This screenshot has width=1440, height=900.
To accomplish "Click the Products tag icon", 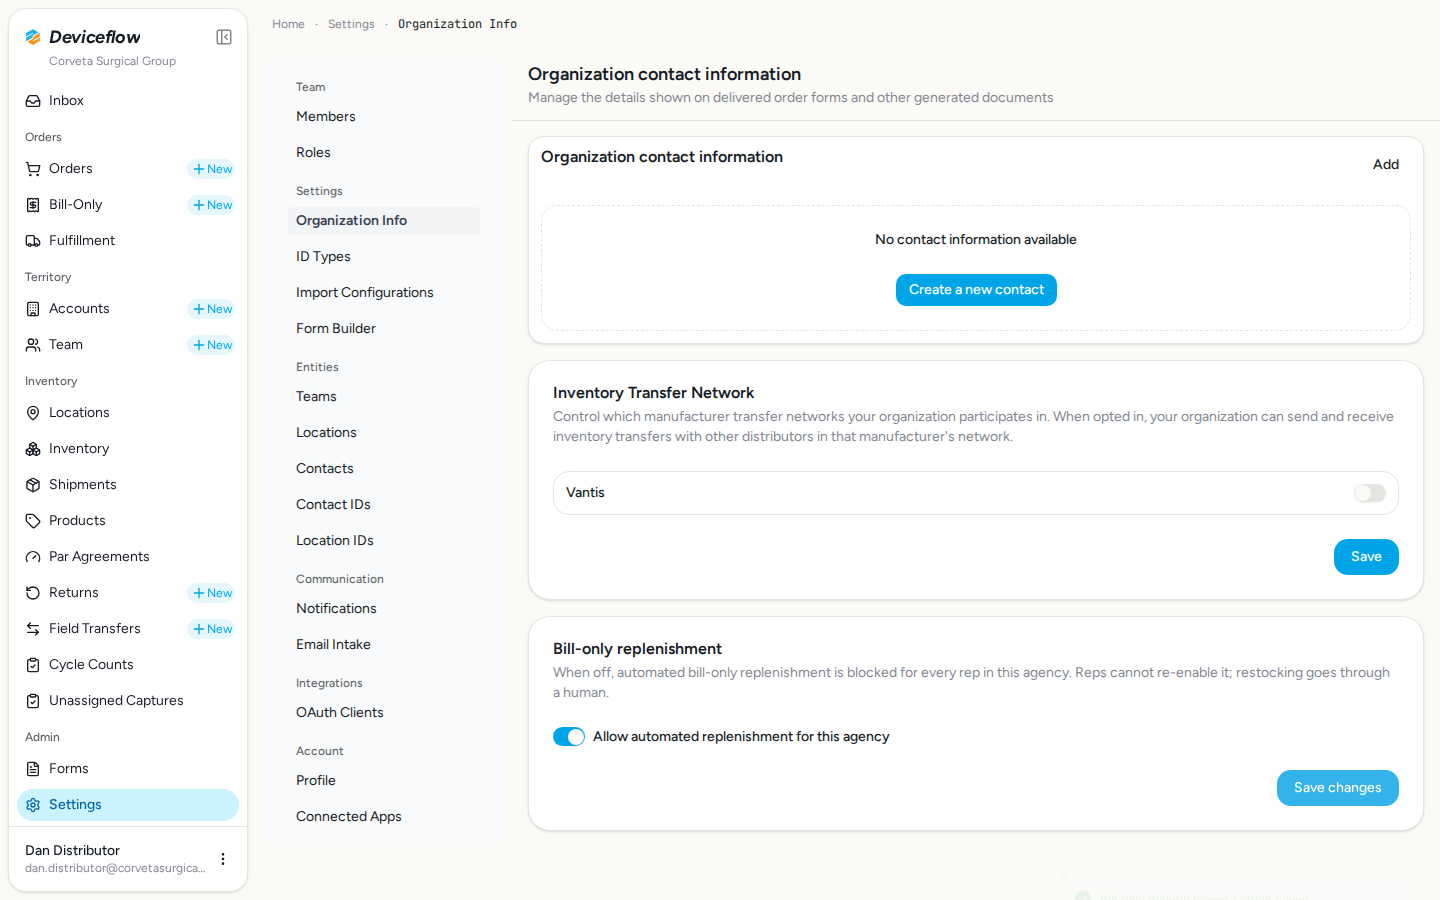I will (x=33, y=521).
